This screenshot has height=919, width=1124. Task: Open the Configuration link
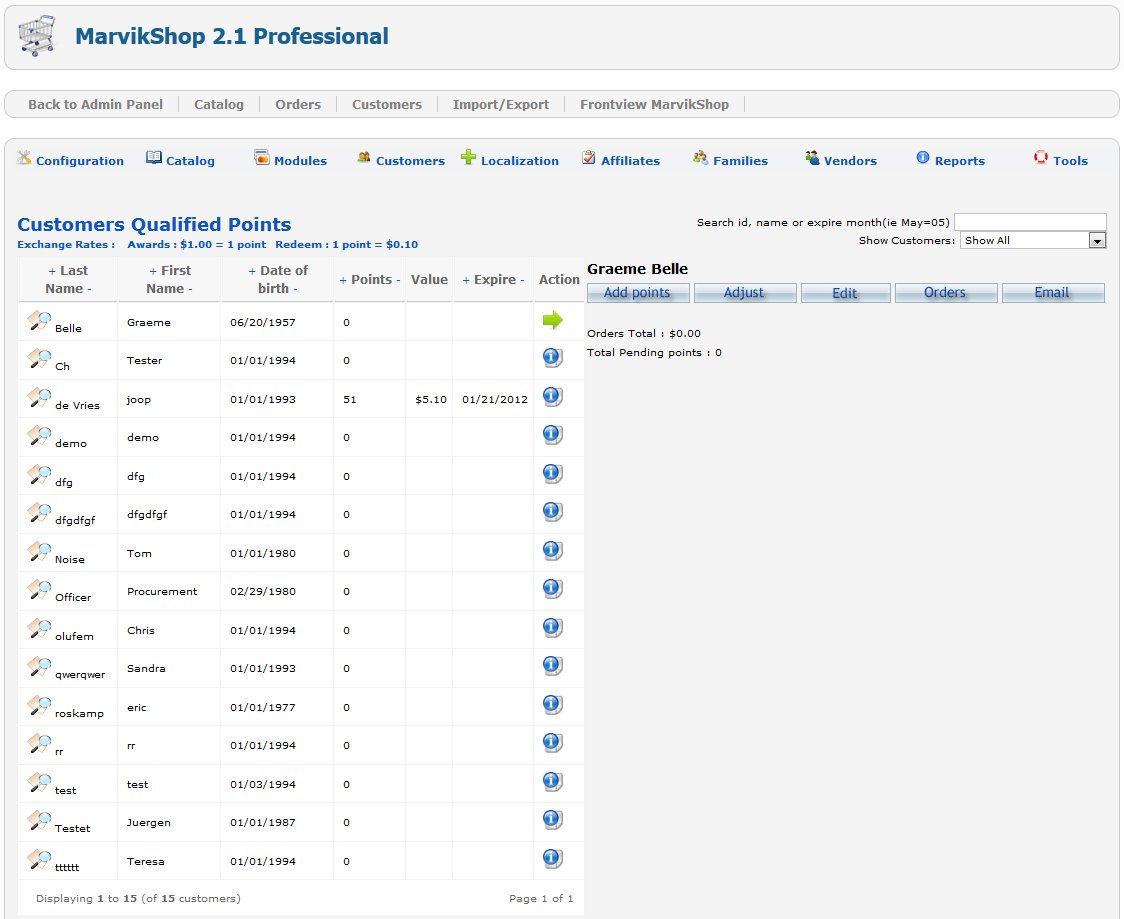coord(80,161)
